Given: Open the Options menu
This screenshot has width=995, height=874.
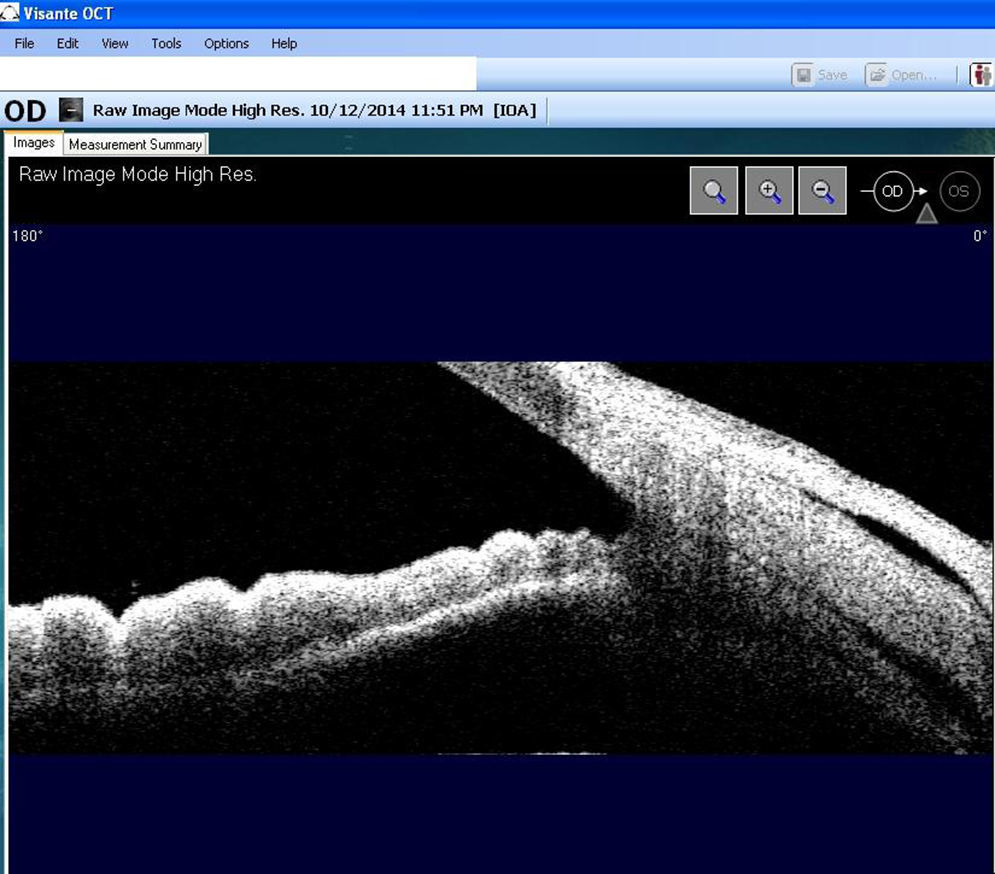Looking at the screenshot, I should tap(226, 44).
